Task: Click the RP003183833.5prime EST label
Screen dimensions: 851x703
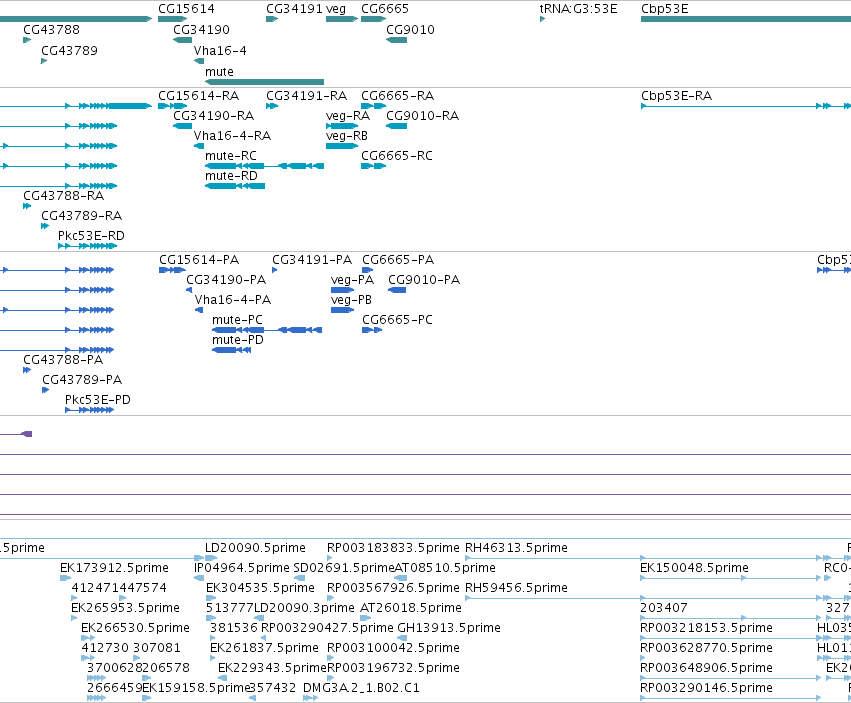Action: pos(393,548)
